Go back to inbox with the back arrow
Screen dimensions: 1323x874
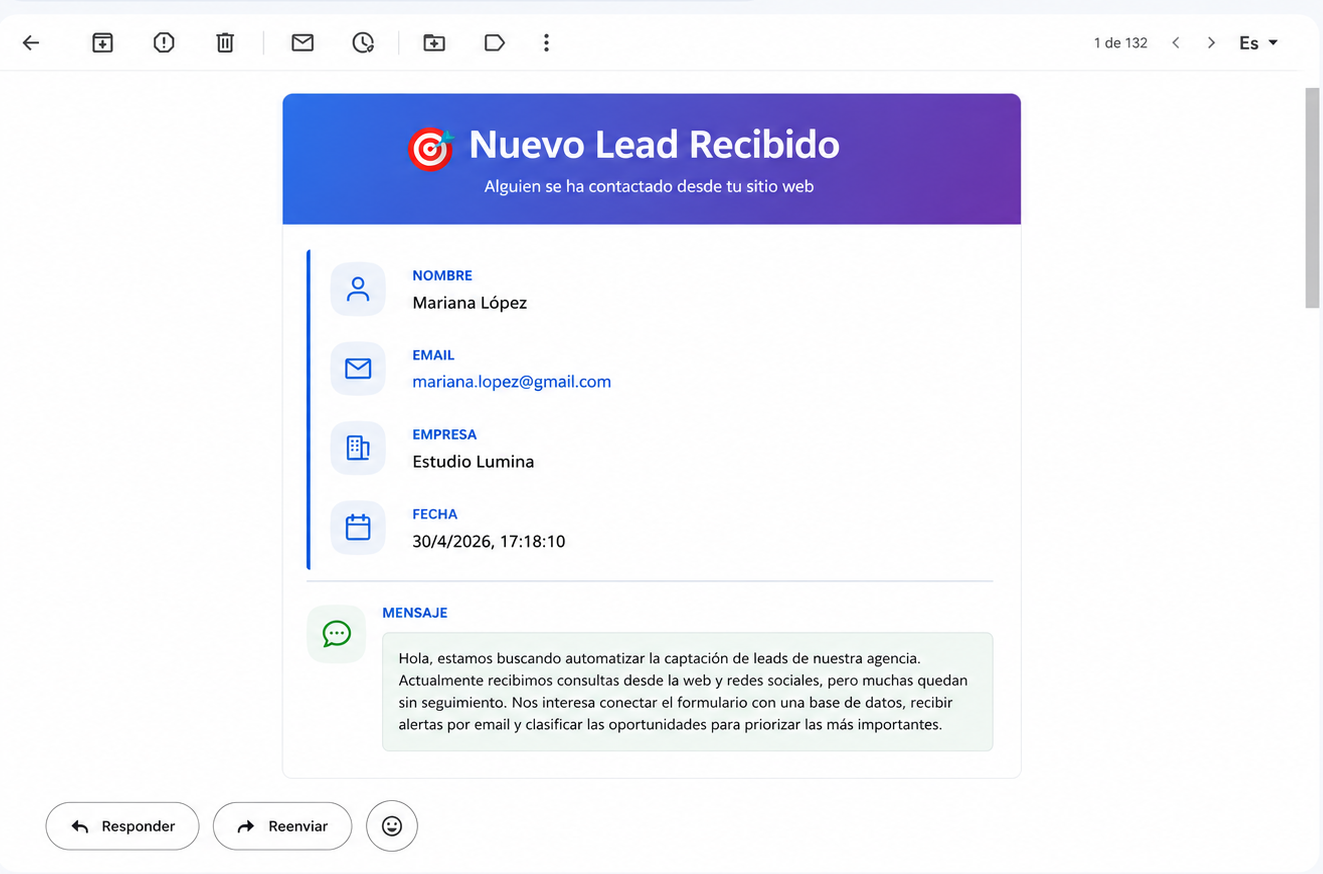click(31, 43)
